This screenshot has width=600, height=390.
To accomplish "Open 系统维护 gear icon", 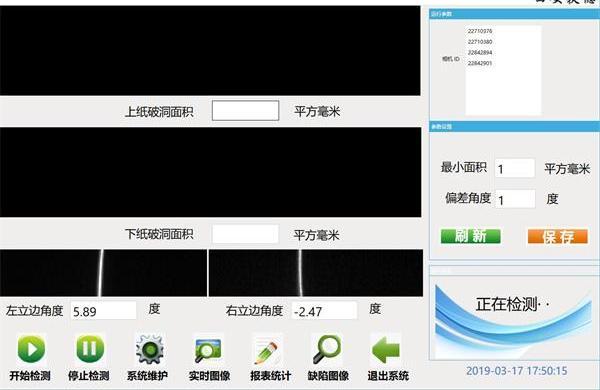I will [x=150, y=349].
